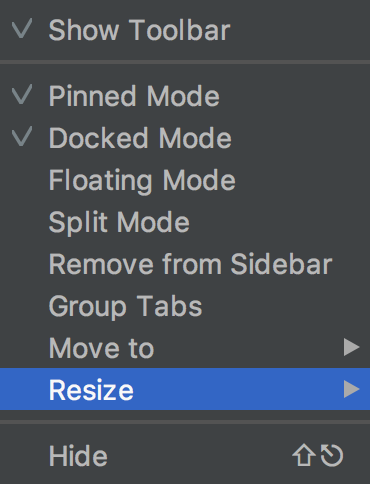Click the triangle arrow icon on Move to
Screen dimensions: 370x484
(352, 347)
